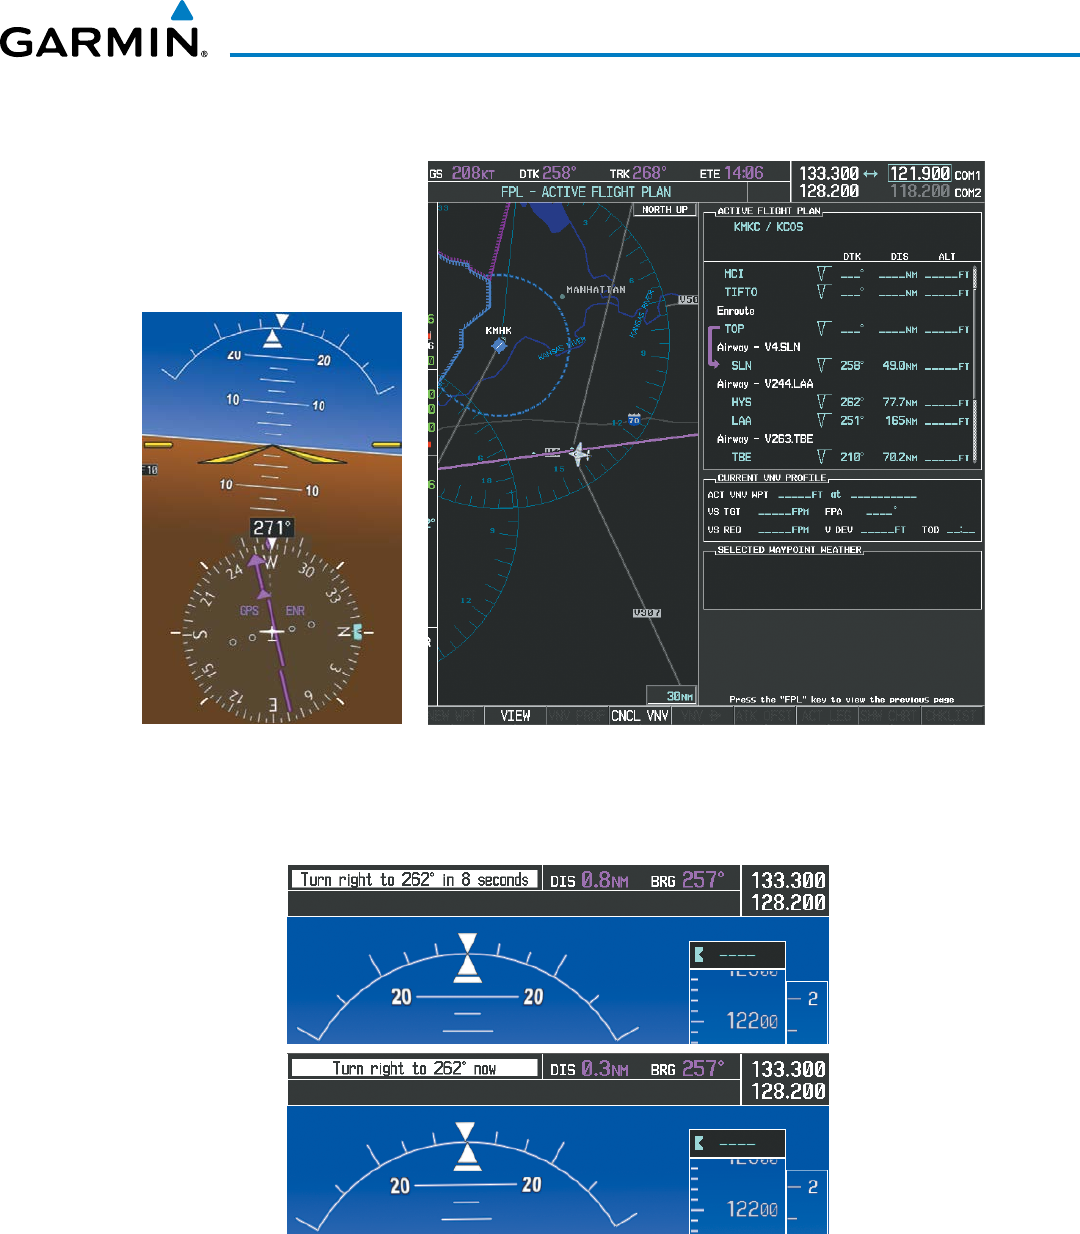The height and width of the screenshot is (1234, 1080).
Task: Click the Interstate 70 shield on map
Action: pos(633,419)
